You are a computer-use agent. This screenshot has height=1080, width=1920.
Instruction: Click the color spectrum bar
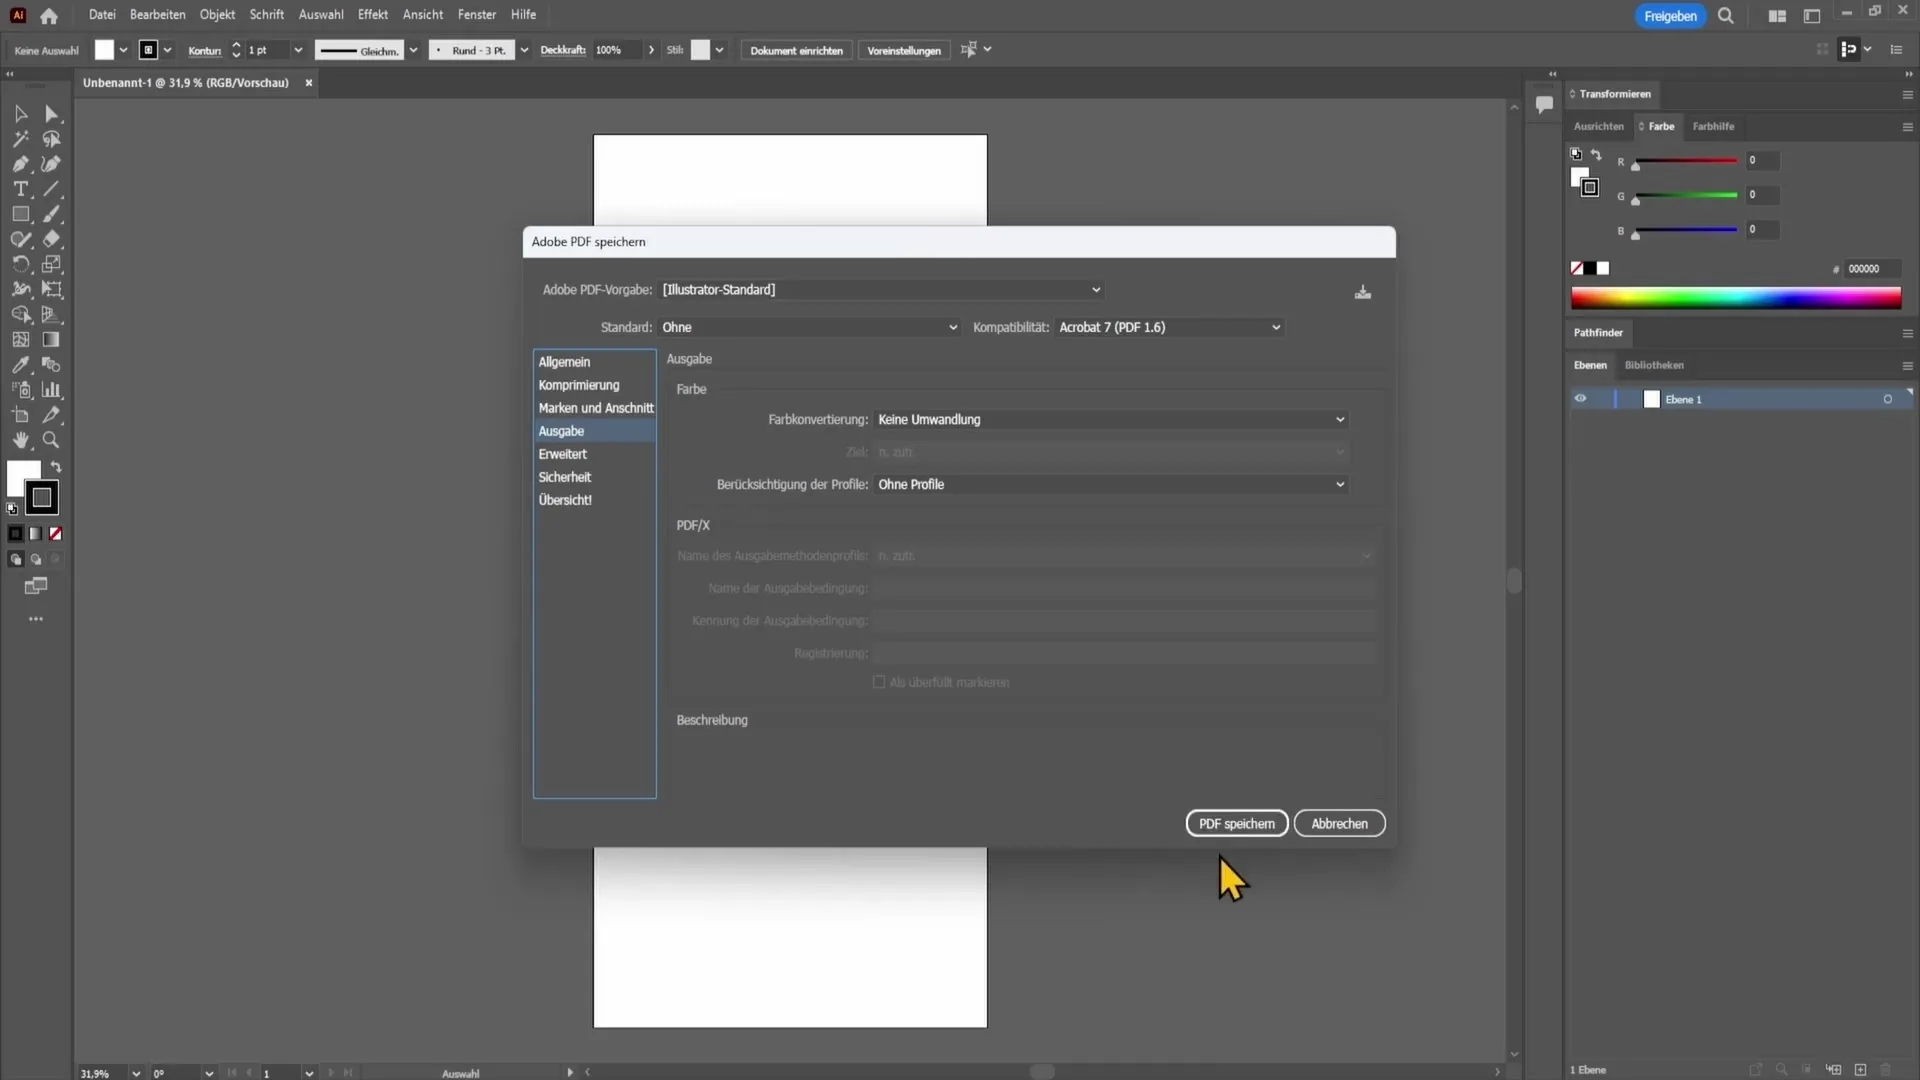coord(1736,298)
